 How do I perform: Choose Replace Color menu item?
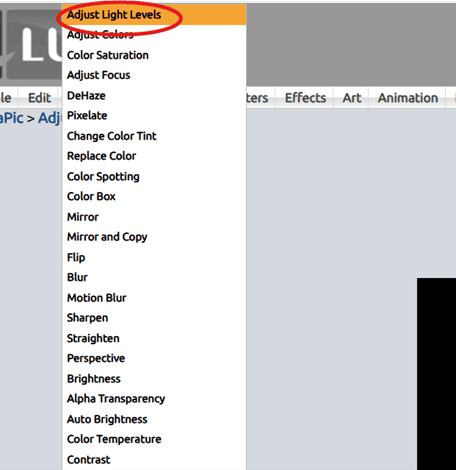[154, 156]
